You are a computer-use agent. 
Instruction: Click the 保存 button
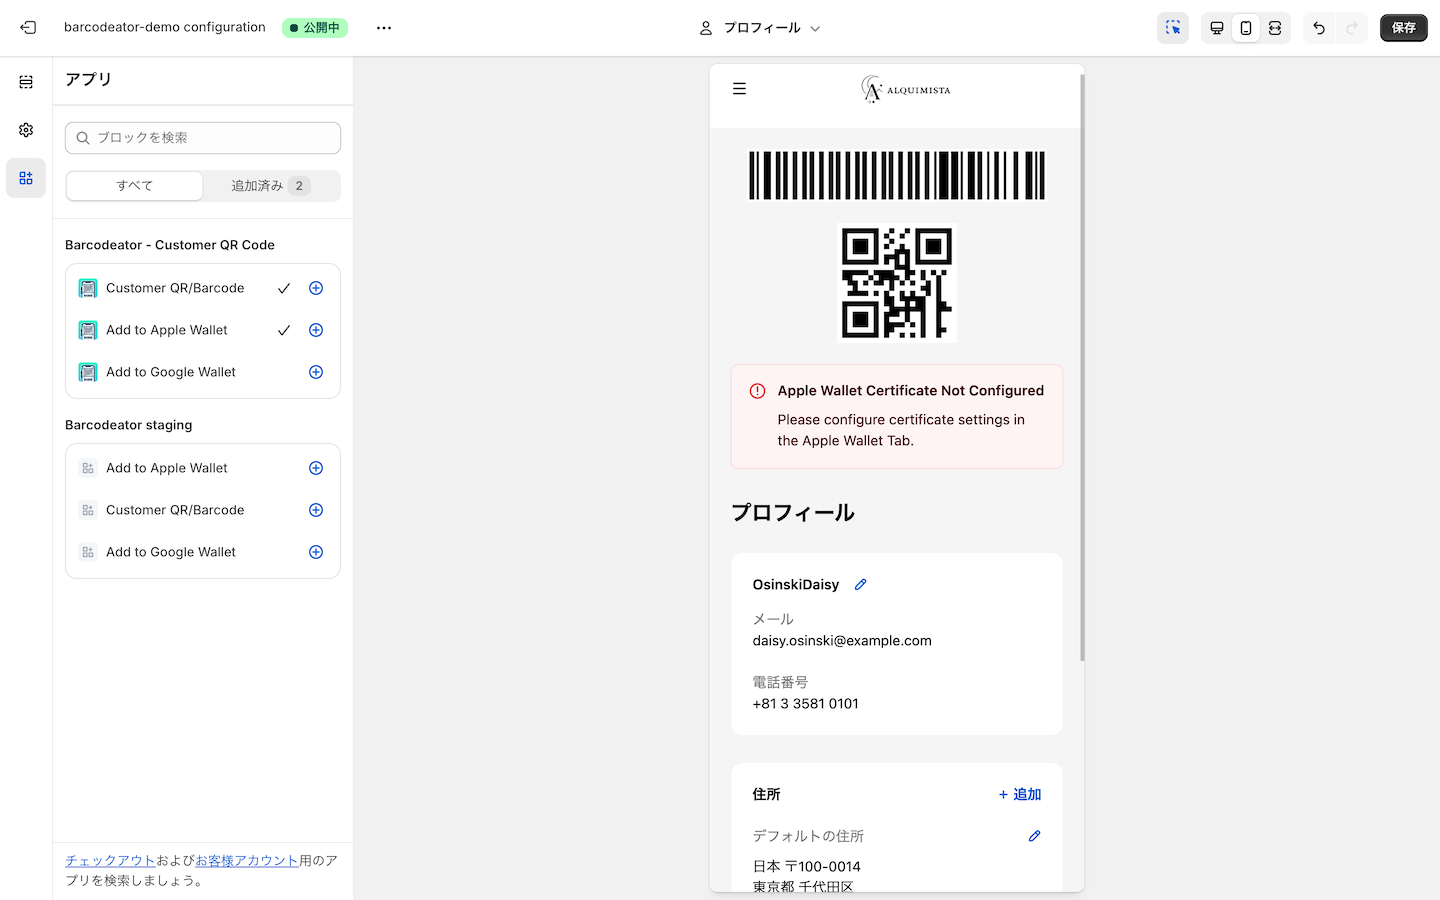click(1403, 28)
